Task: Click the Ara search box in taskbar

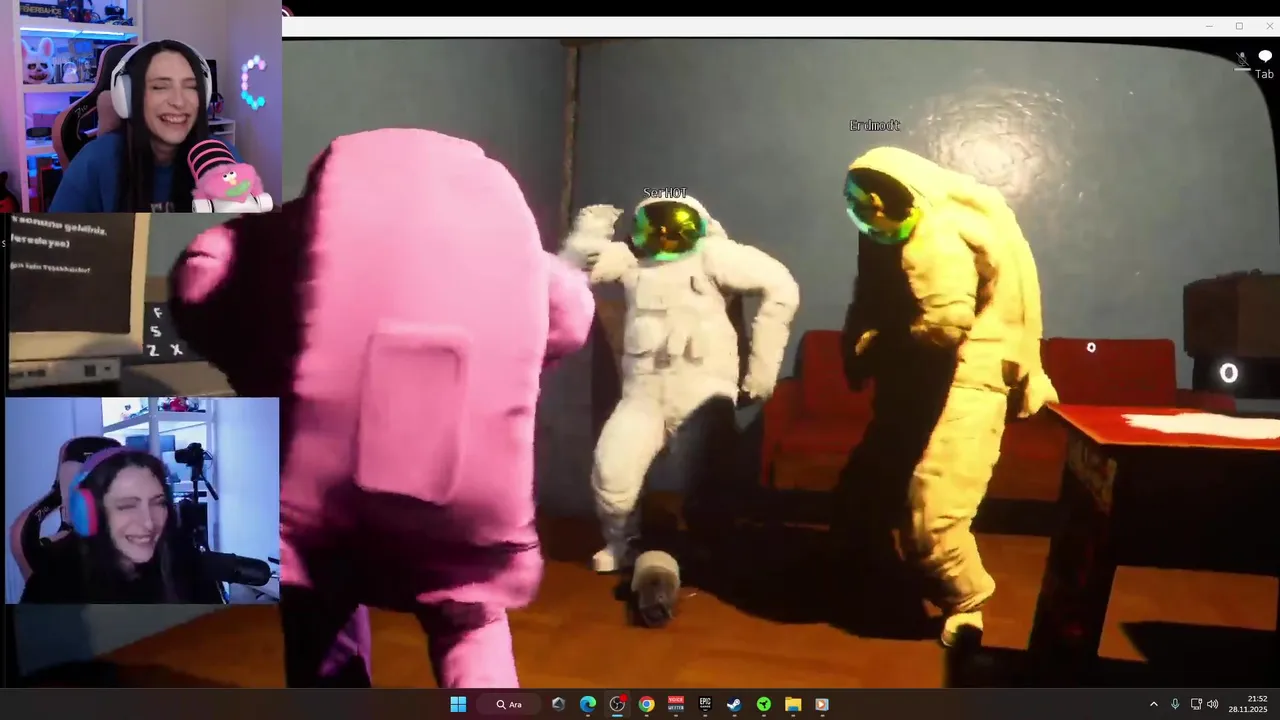Action: [x=509, y=704]
